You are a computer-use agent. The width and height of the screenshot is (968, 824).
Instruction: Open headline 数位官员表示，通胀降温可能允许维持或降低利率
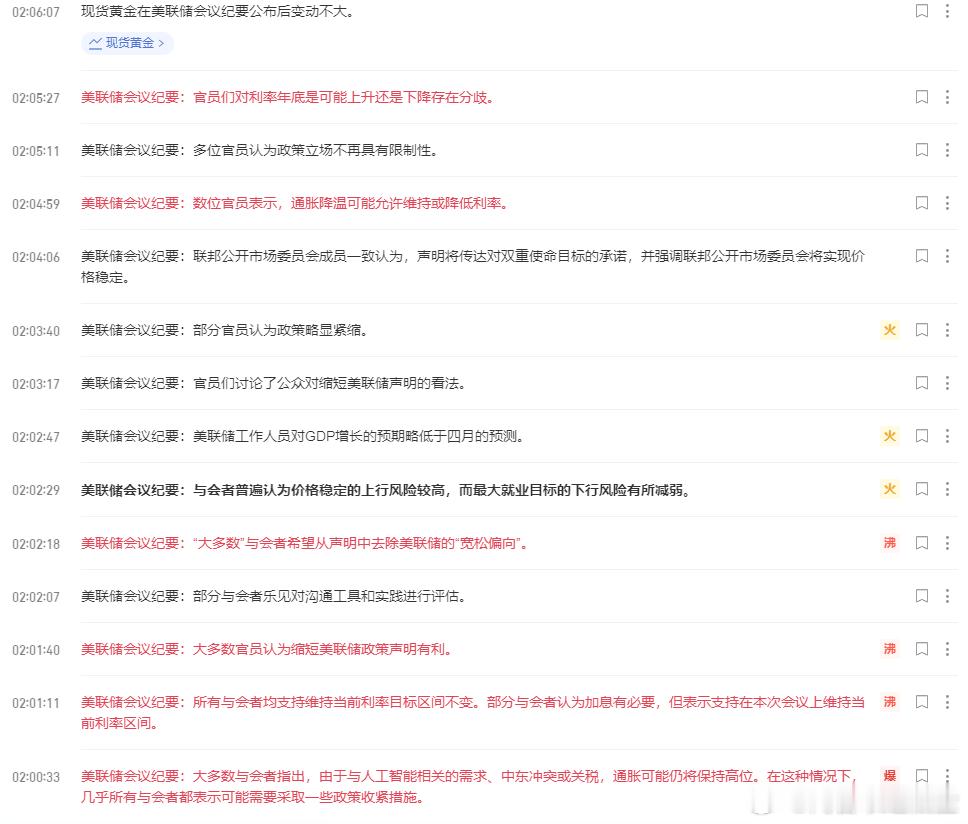coord(296,204)
